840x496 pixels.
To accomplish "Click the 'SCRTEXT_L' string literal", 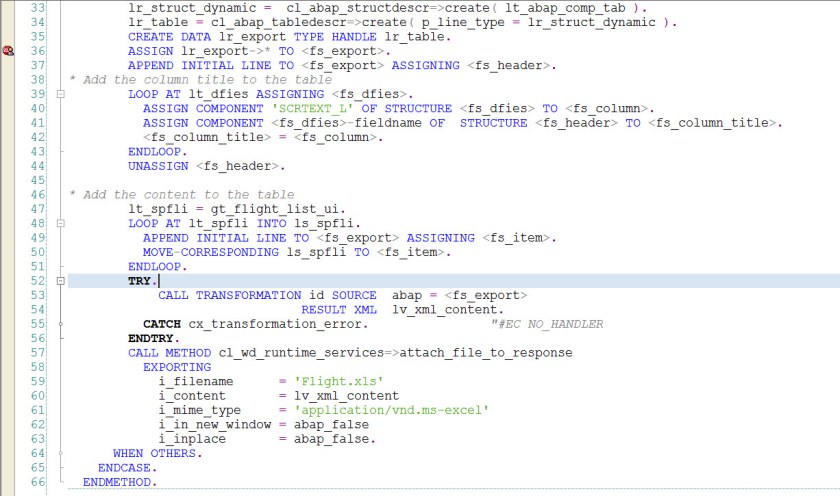I will tap(312, 109).
